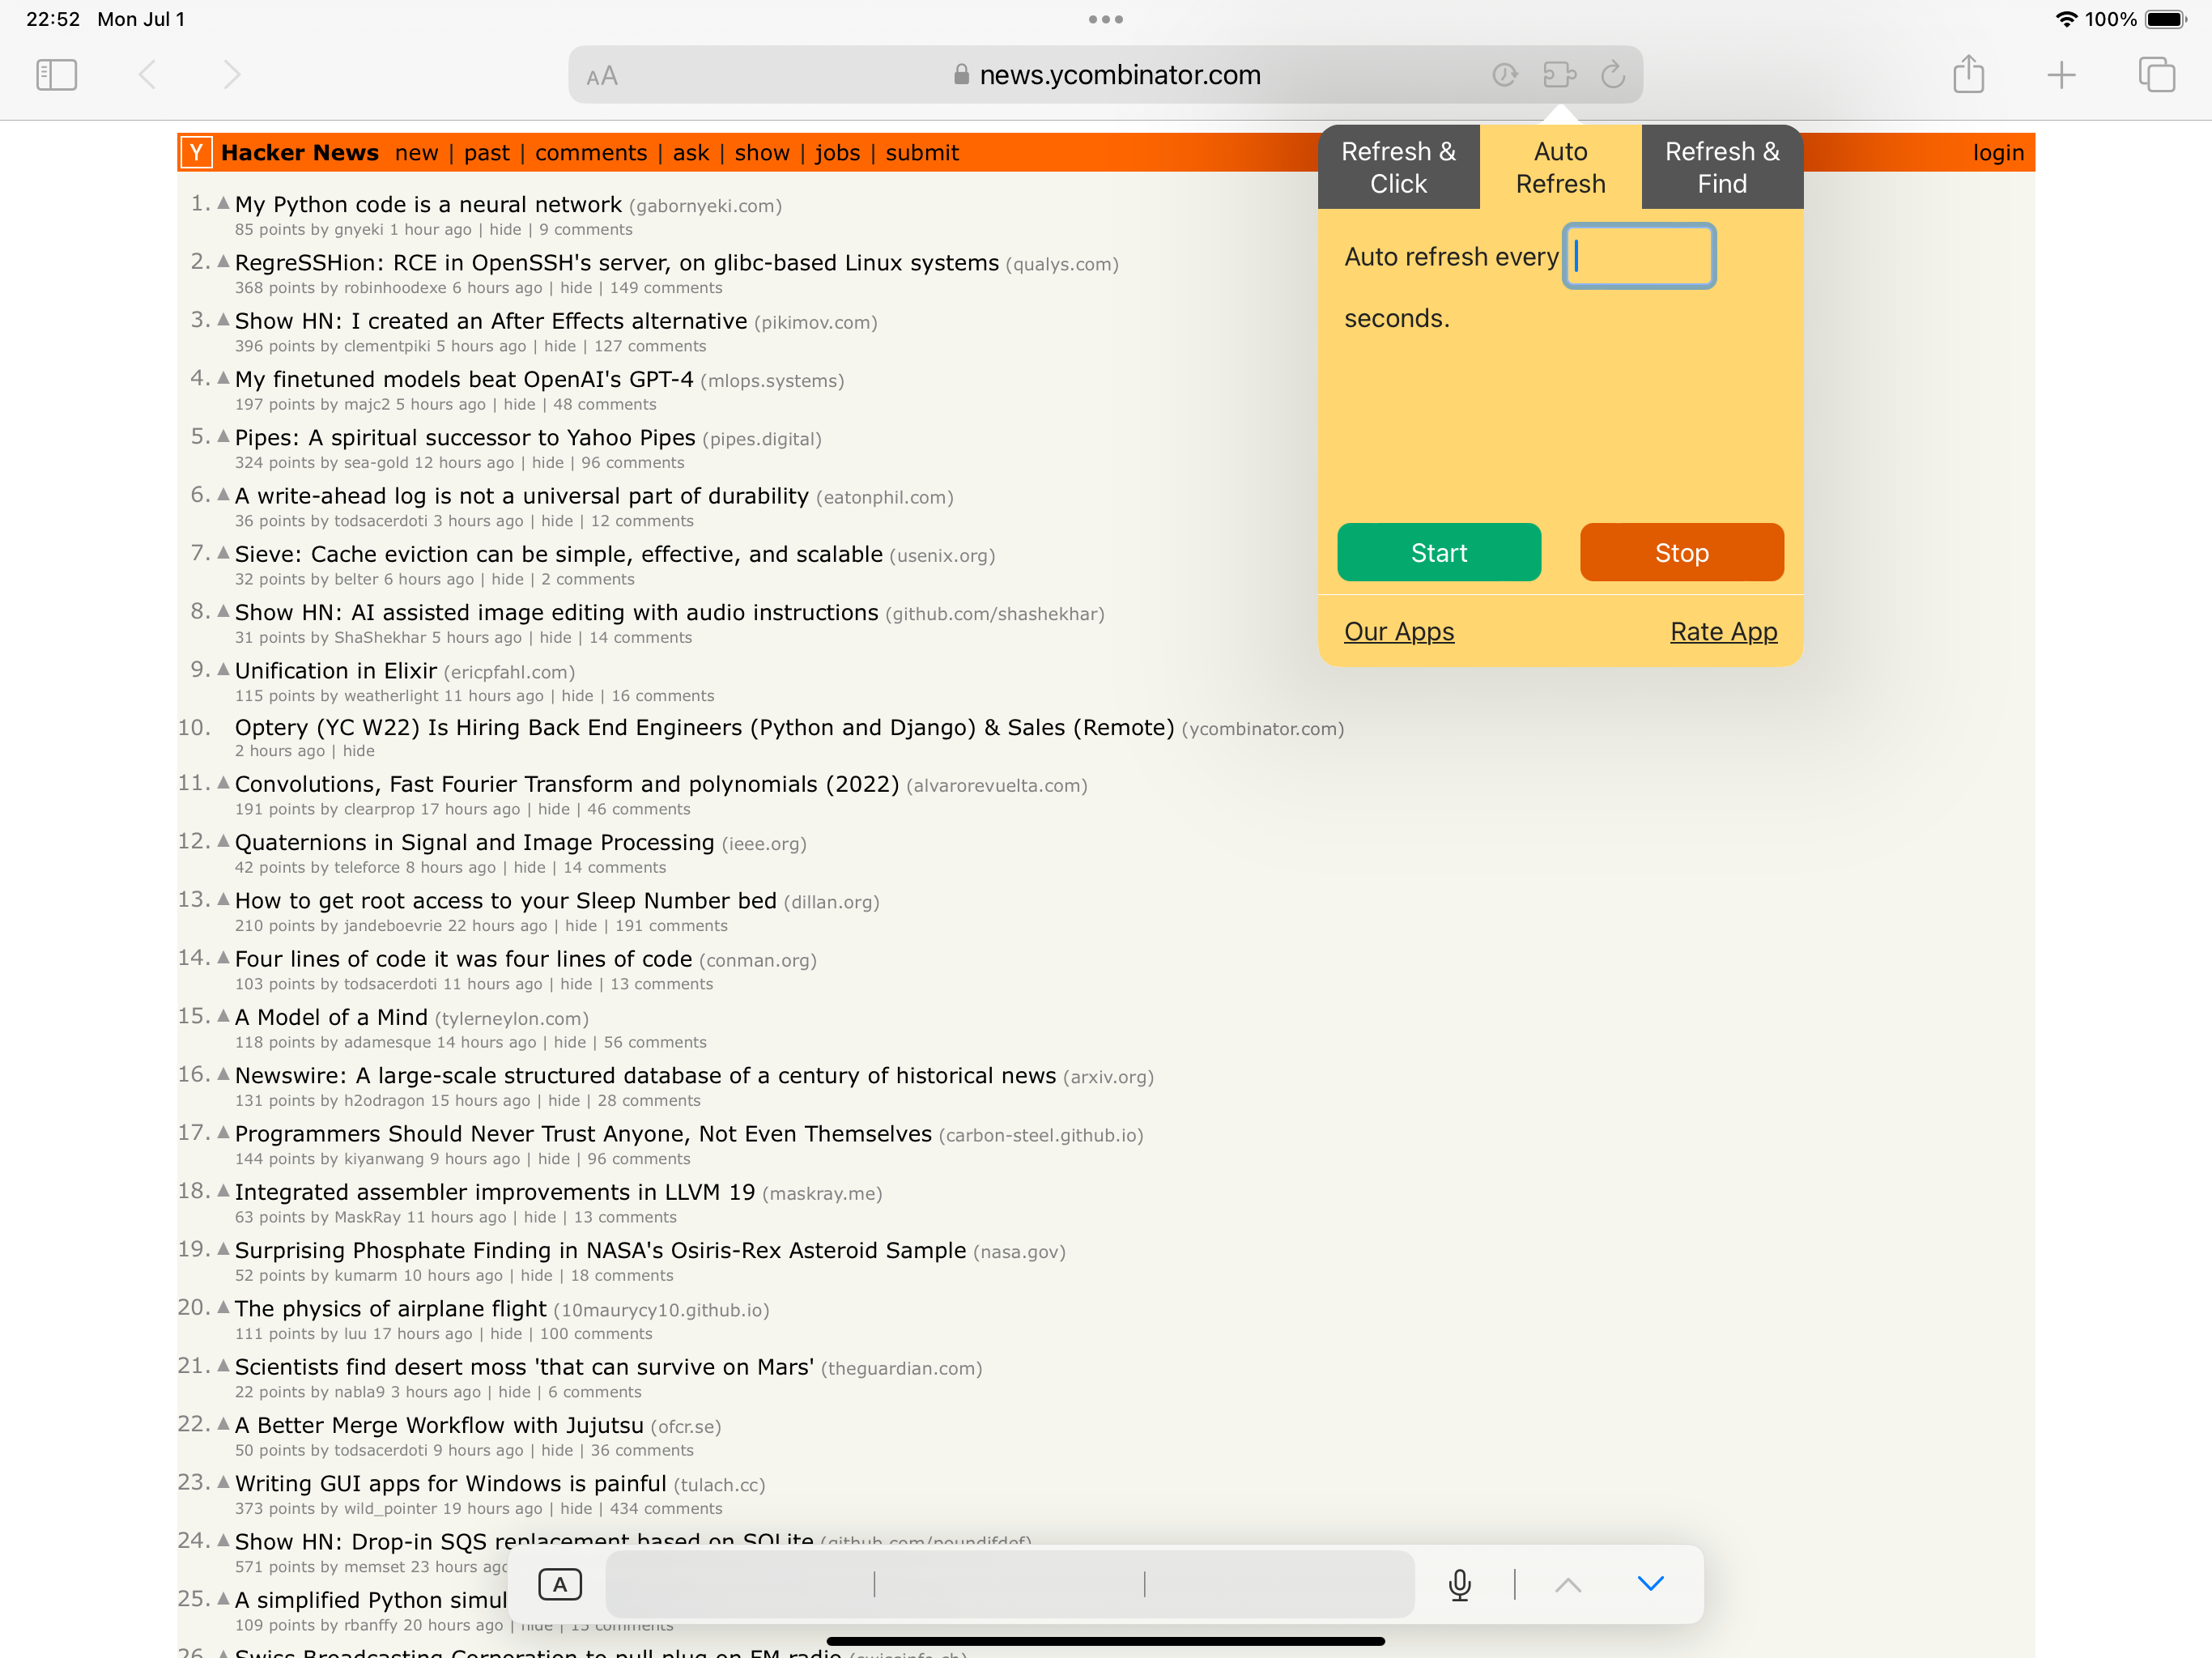Switch to the Refresh & Click tab
This screenshot has width=2212, height=1658.
(x=1398, y=168)
